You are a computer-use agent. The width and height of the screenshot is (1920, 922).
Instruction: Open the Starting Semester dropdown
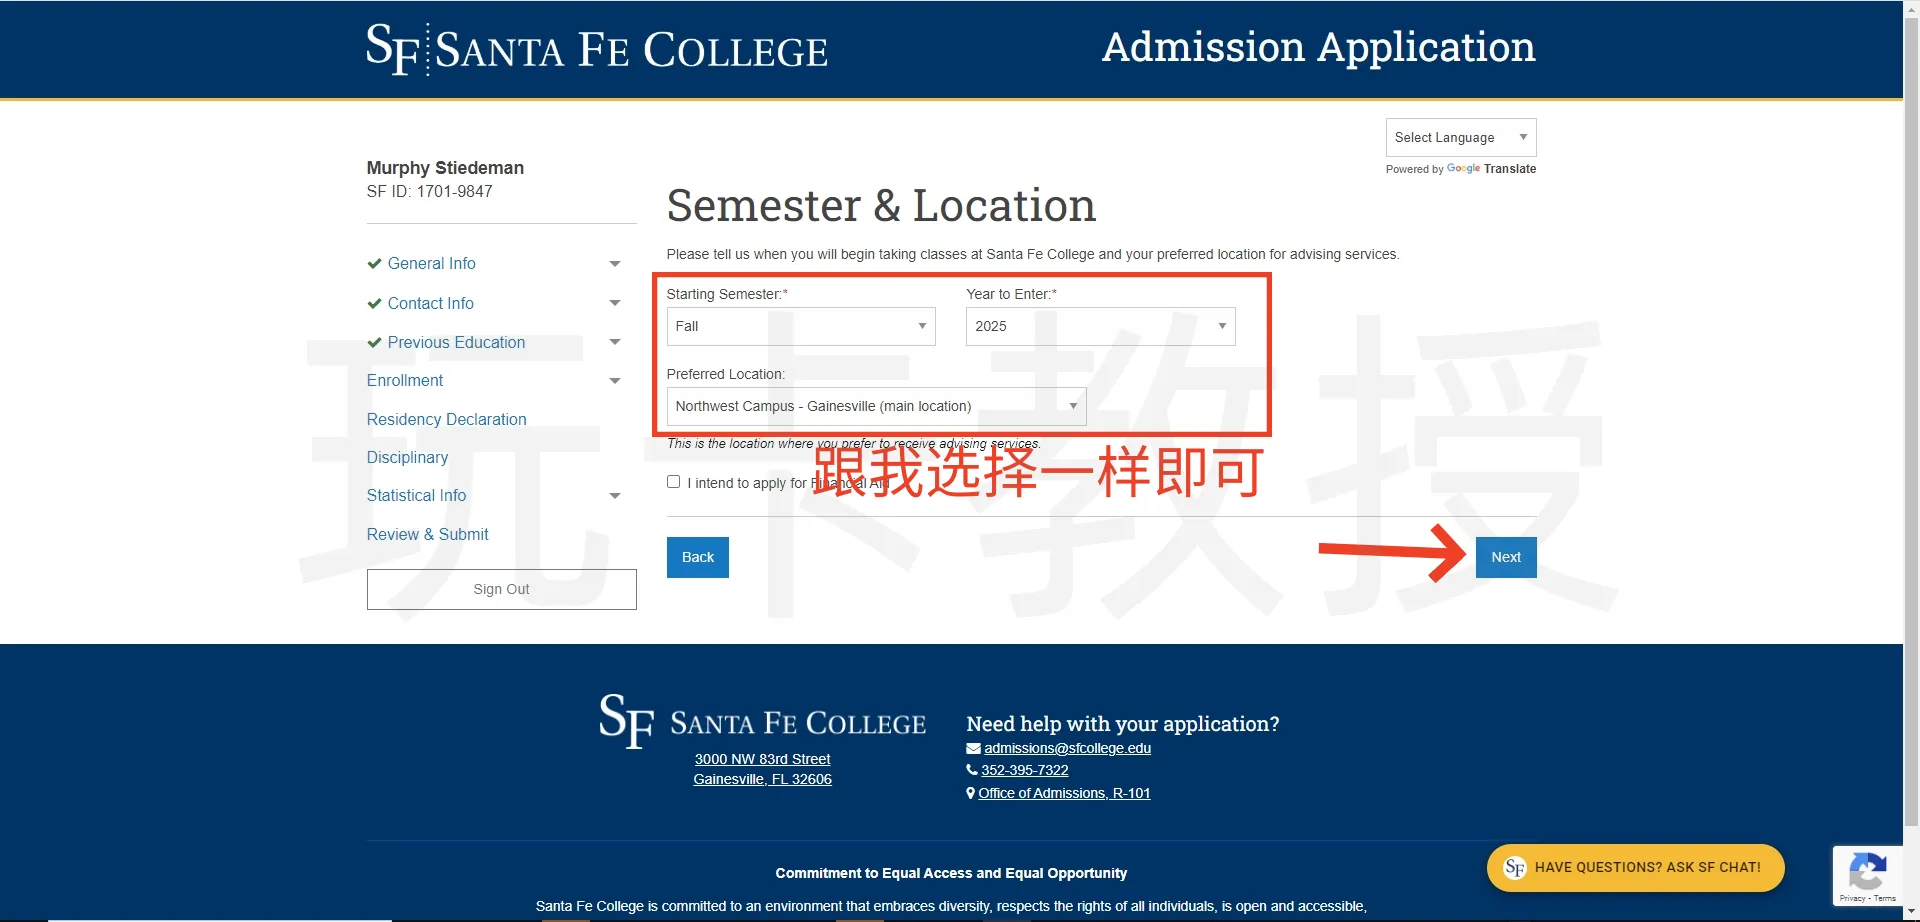point(800,327)
